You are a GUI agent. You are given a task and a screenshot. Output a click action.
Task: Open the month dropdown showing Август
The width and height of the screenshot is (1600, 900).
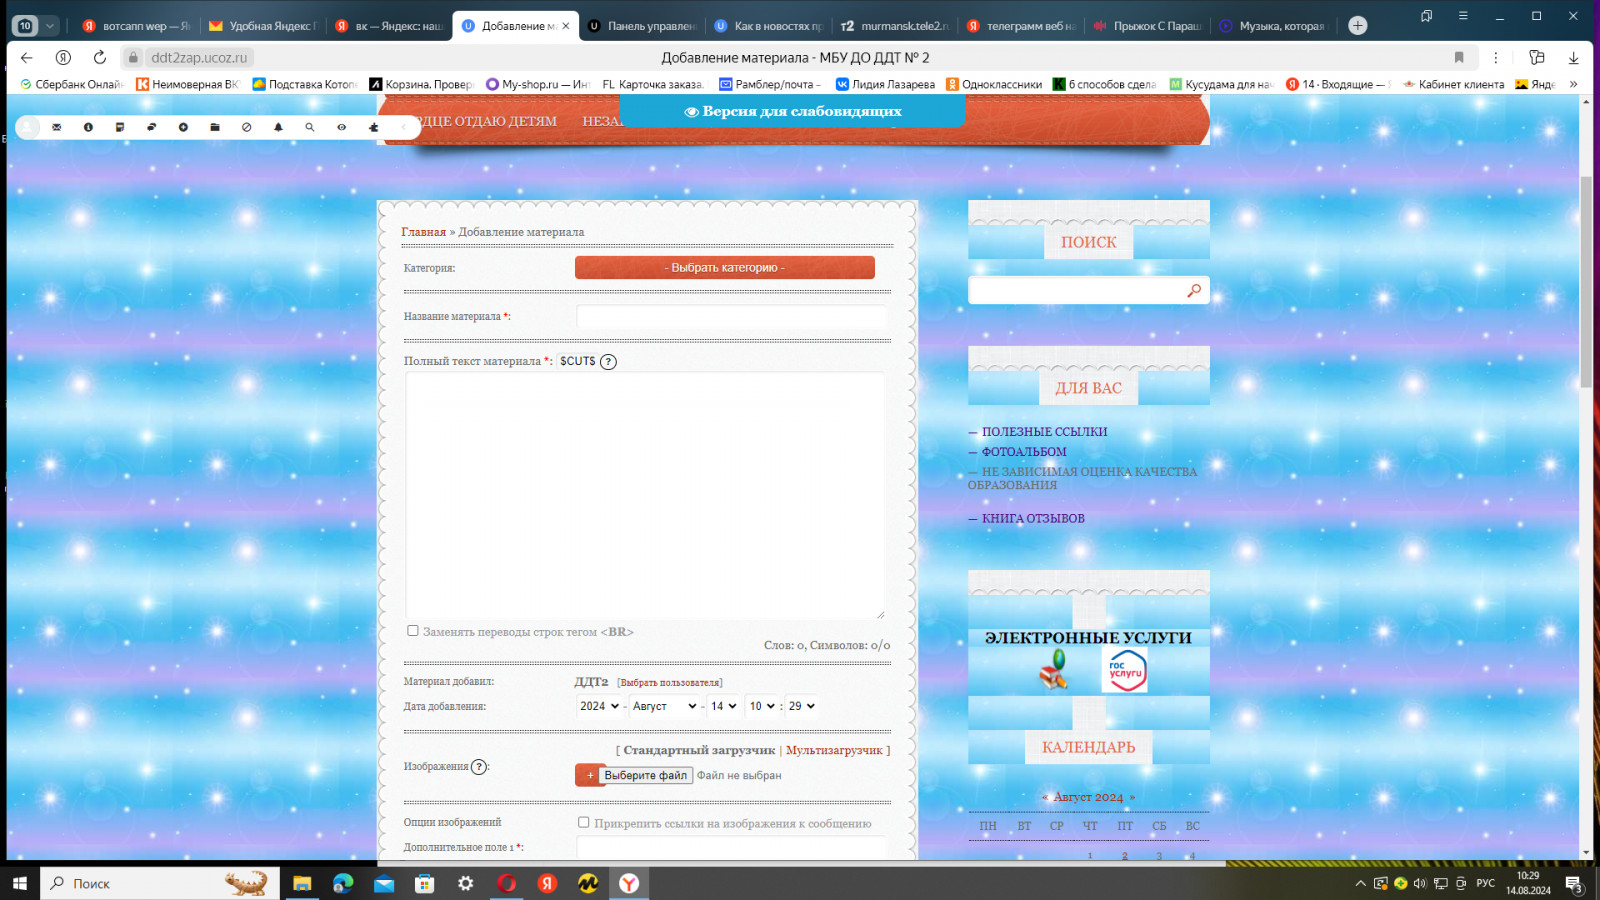tap(664, 706)
